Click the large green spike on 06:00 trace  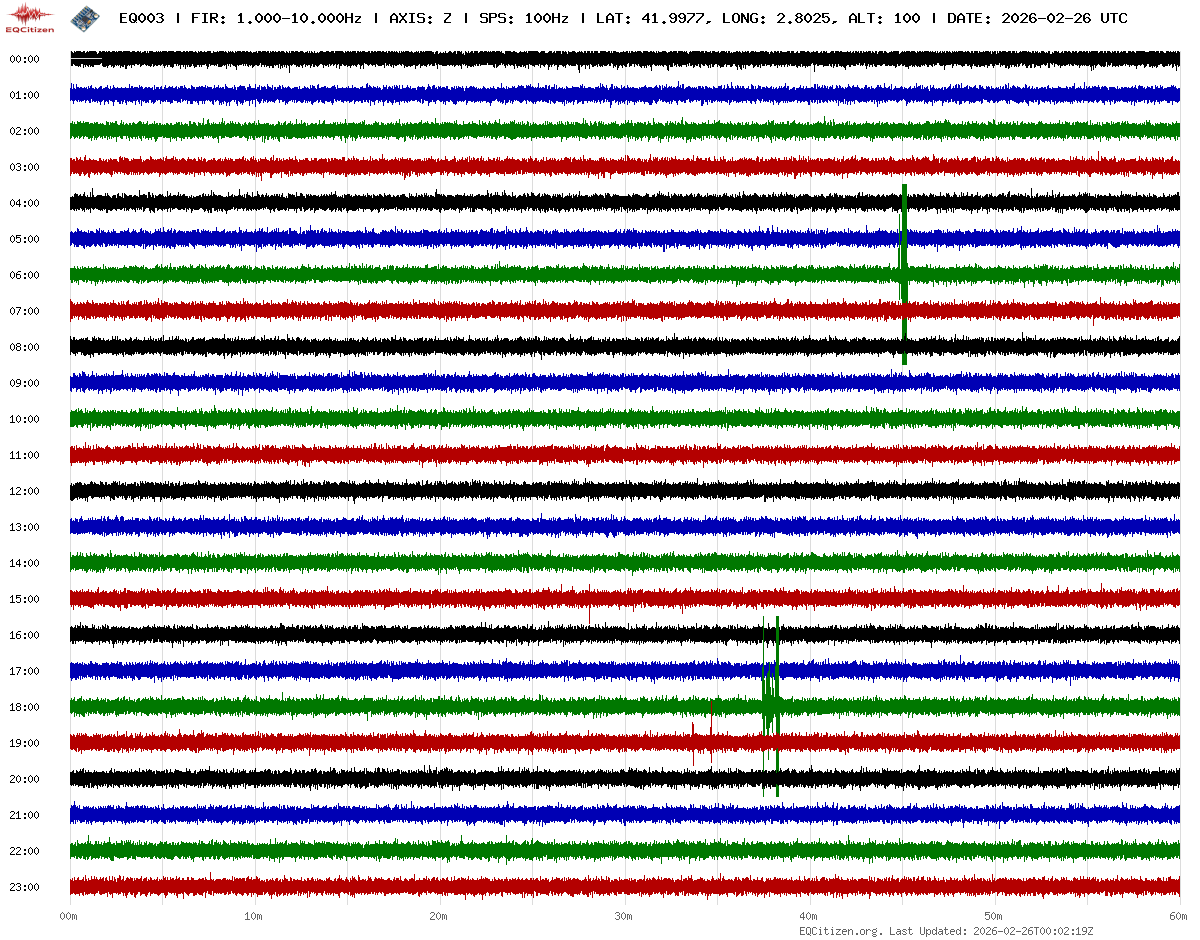[x=904, y=274]
